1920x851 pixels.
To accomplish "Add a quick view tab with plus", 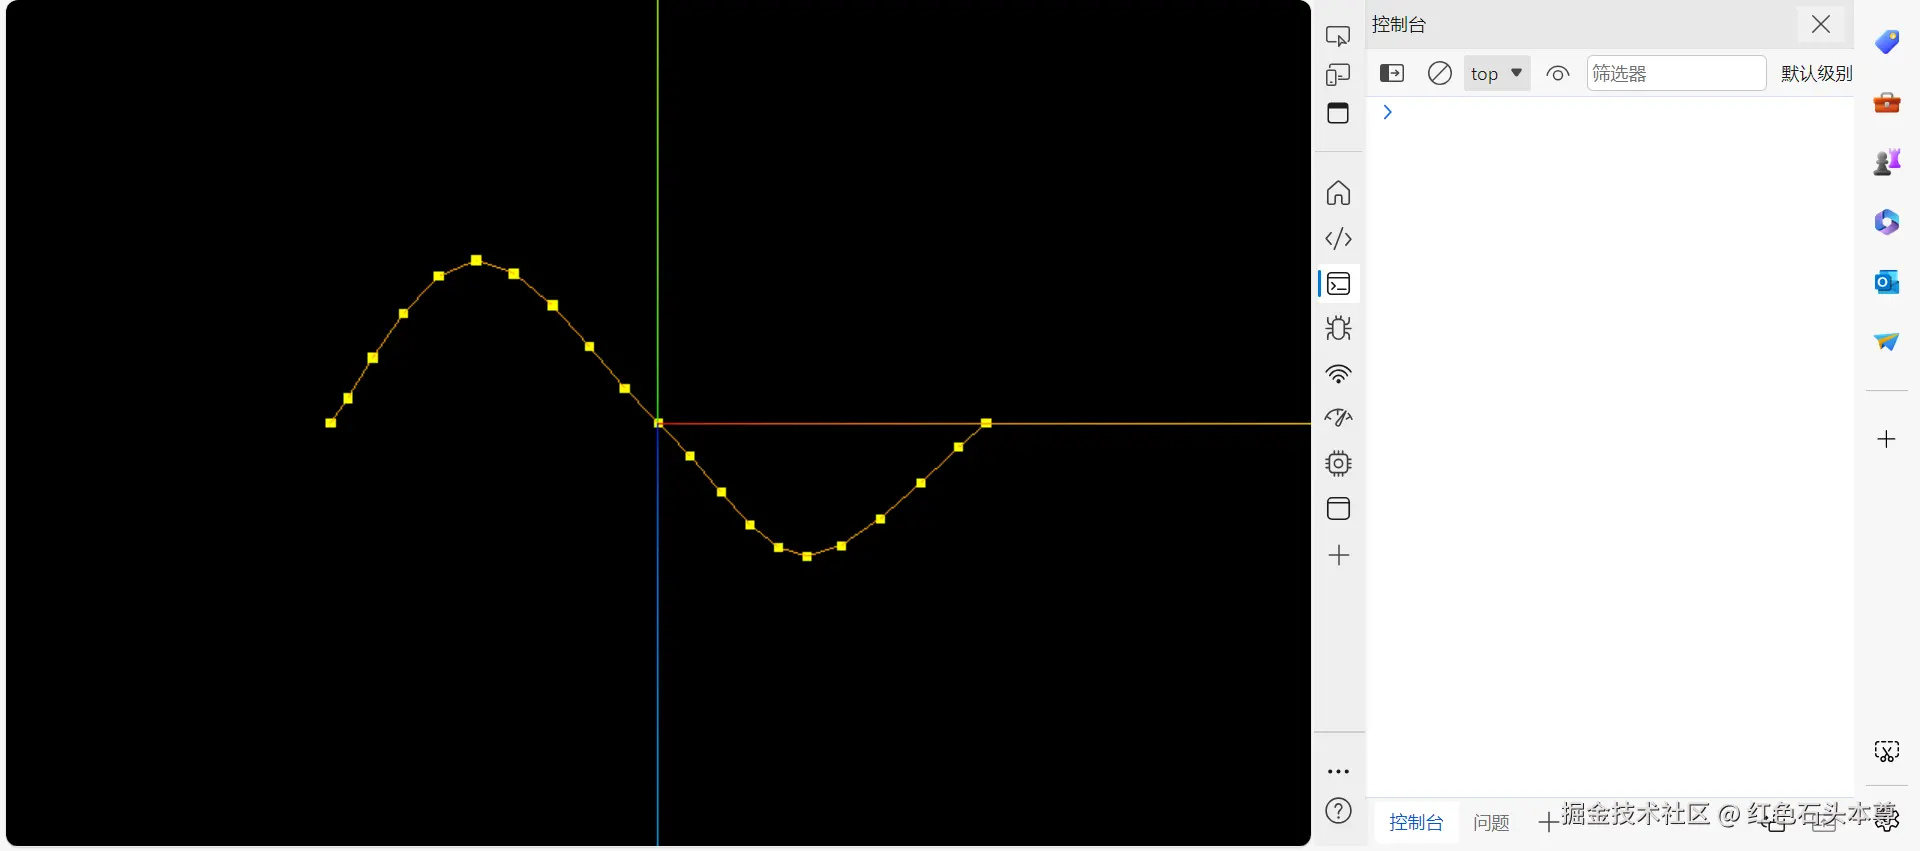I will (x=1547, y=823).
